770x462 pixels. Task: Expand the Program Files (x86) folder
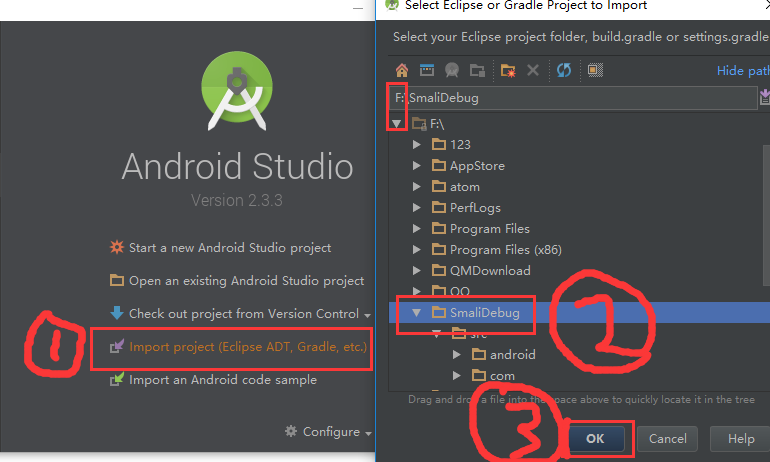coord(416,249)
